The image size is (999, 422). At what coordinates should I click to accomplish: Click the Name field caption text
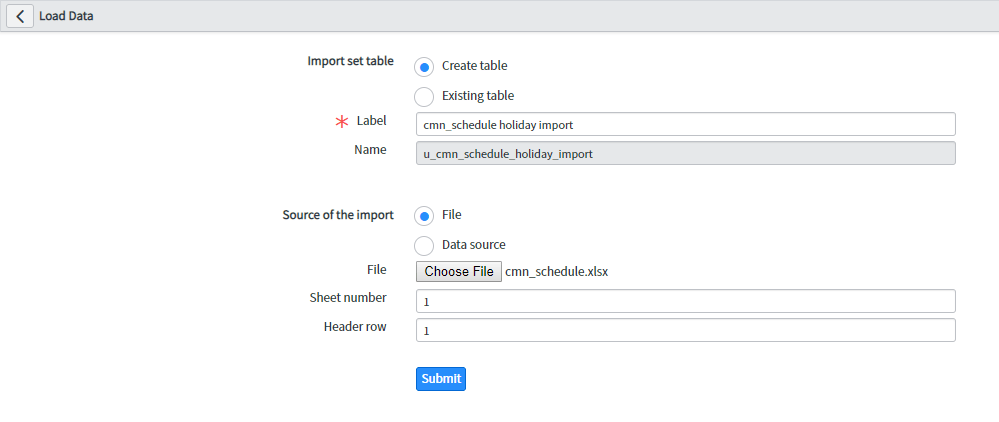[x=370, y=150]
